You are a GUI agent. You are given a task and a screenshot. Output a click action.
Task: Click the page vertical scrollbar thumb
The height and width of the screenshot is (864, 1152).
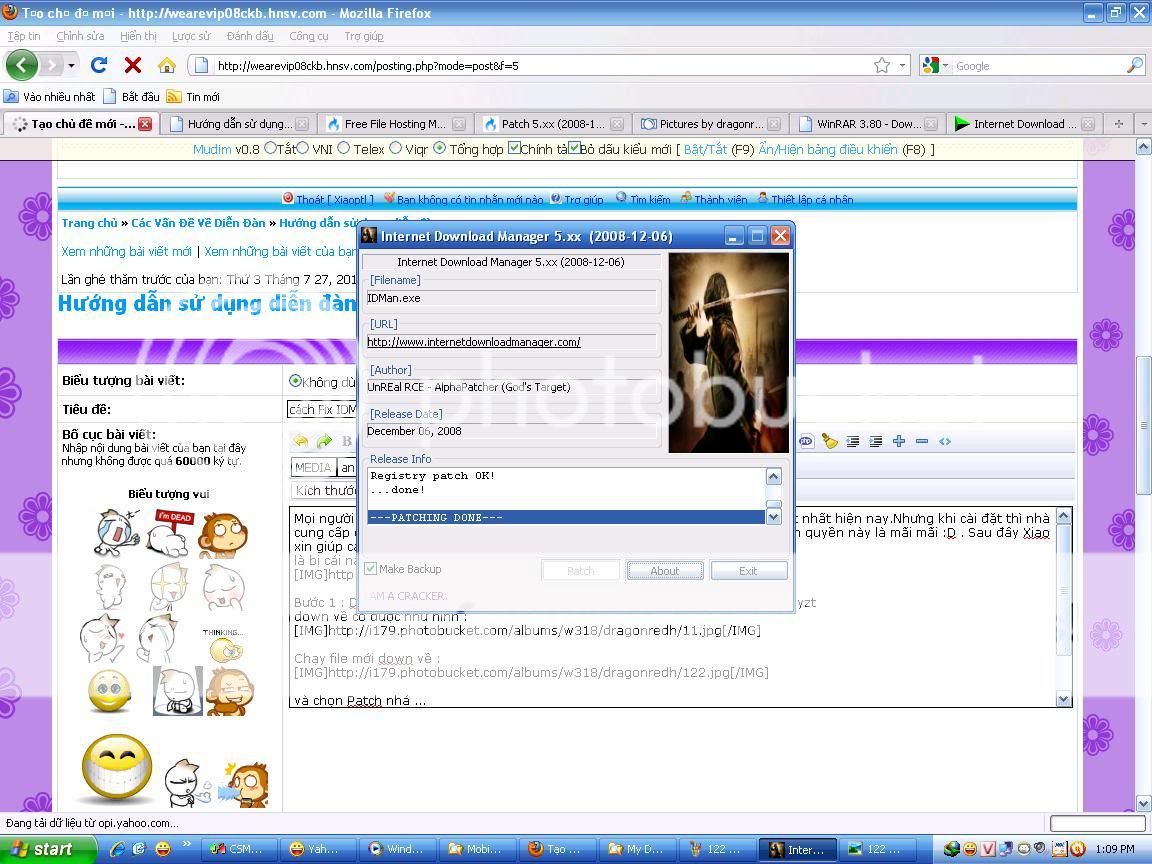[1143, 426]
